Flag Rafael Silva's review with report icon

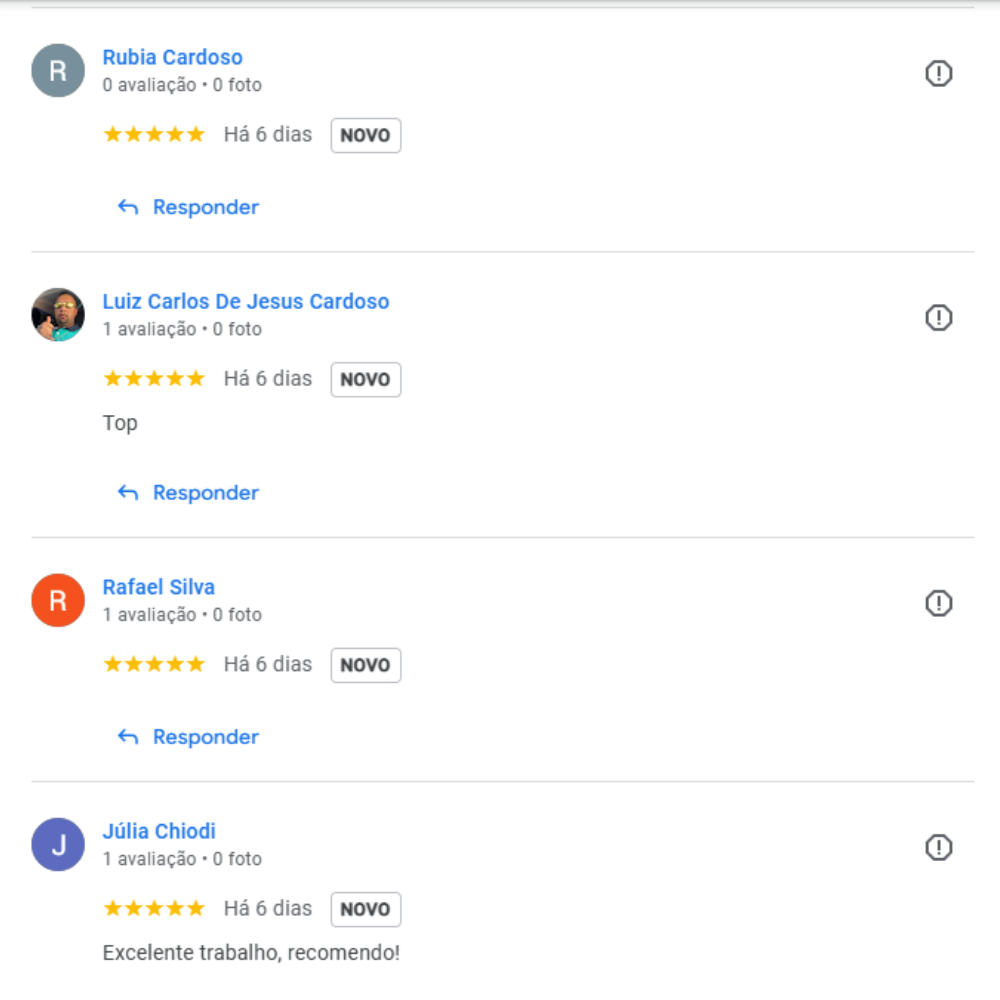[x=938, y=603]
